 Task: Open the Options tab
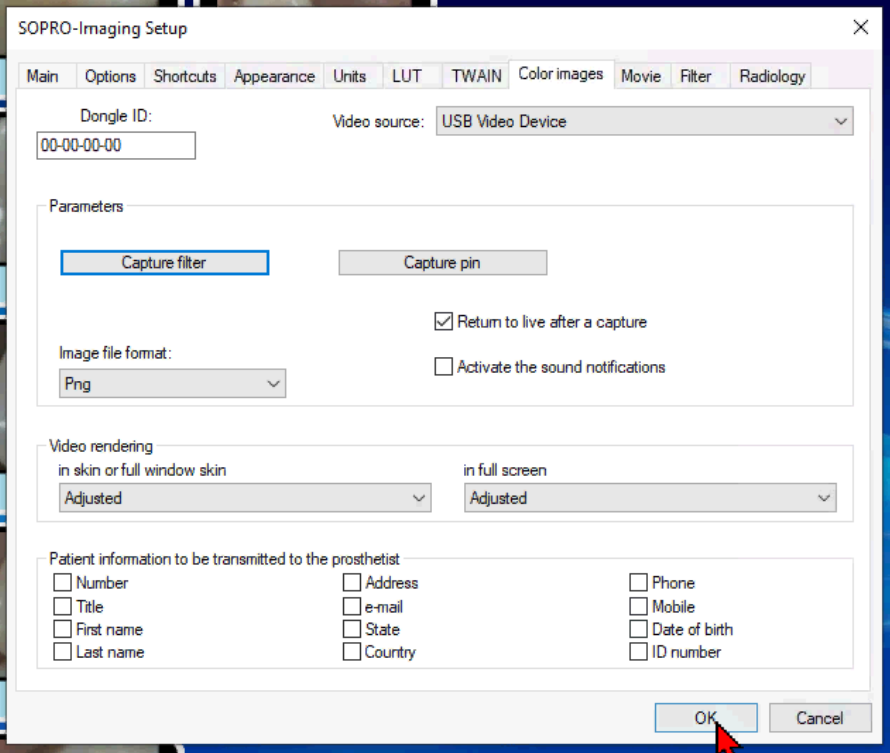click(110, 76)
